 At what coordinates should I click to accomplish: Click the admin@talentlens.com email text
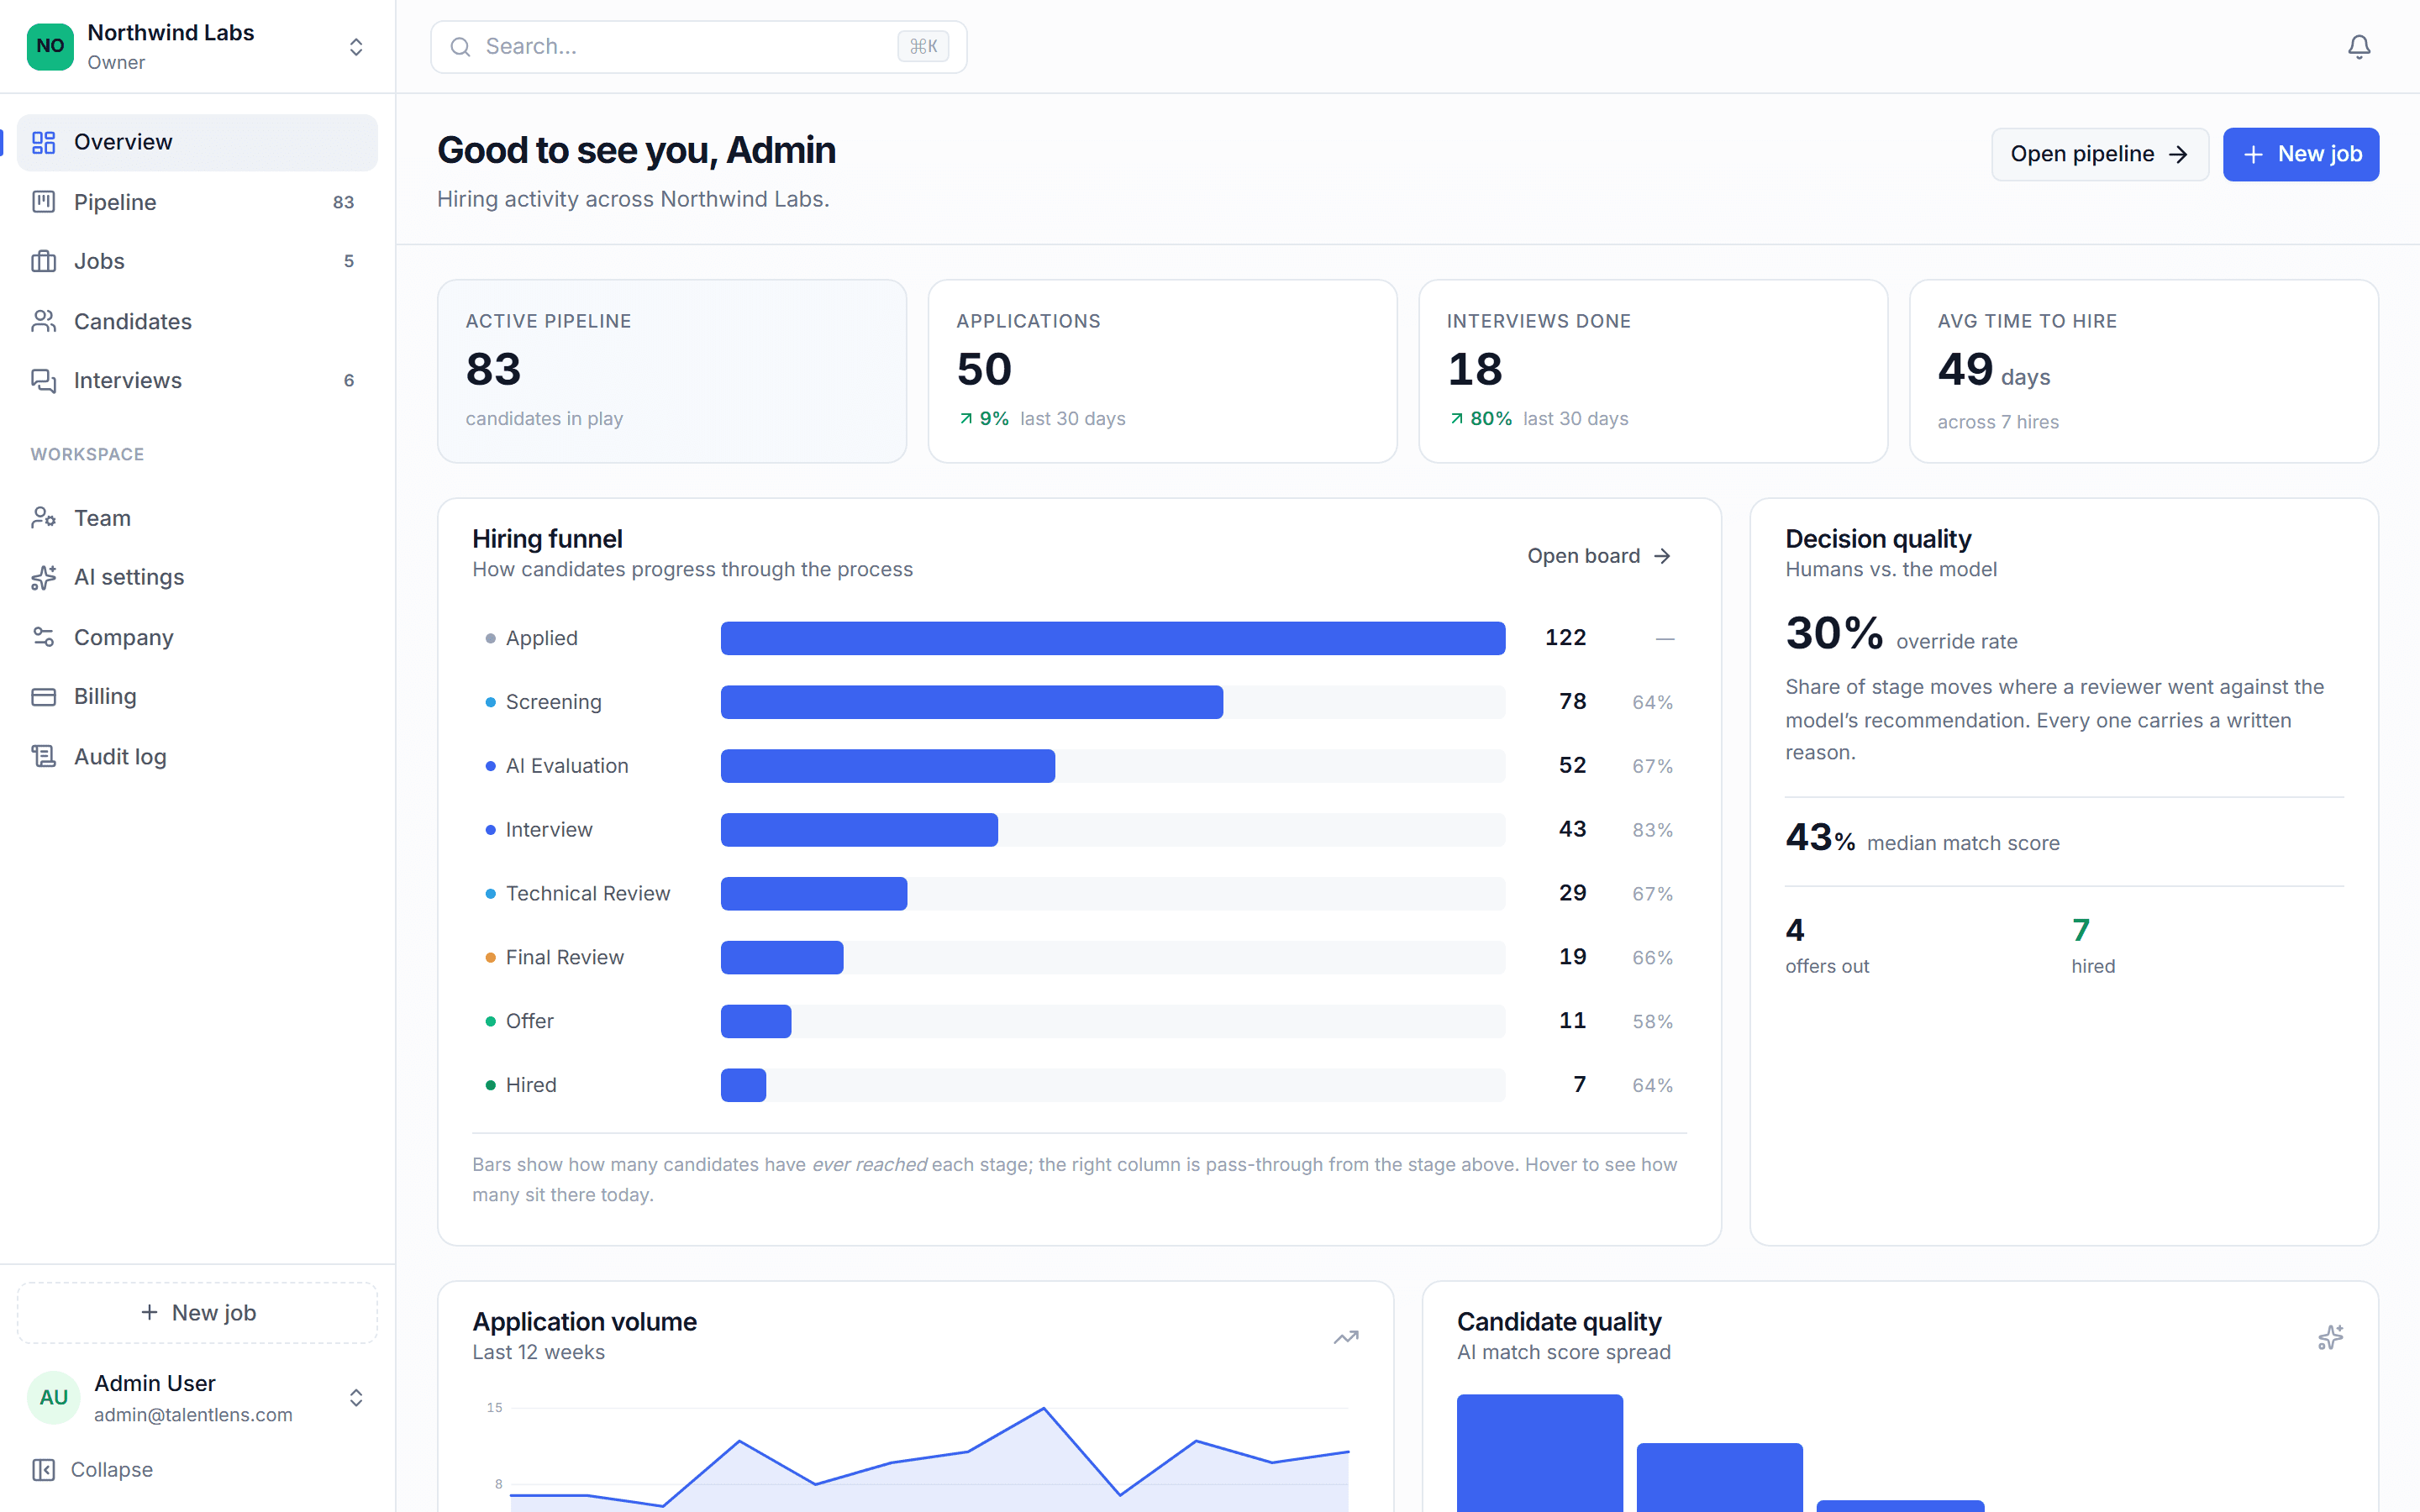pos(193,1414)
